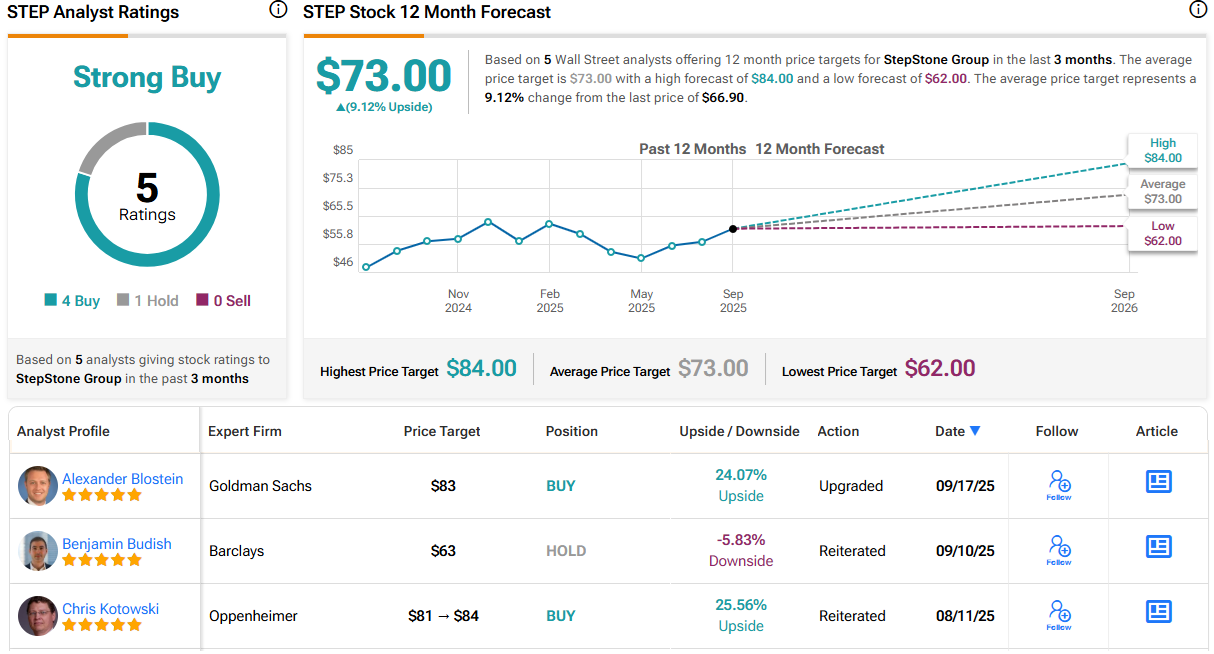
Task: Click the $63 price target cell
Action: coord(443,551)
